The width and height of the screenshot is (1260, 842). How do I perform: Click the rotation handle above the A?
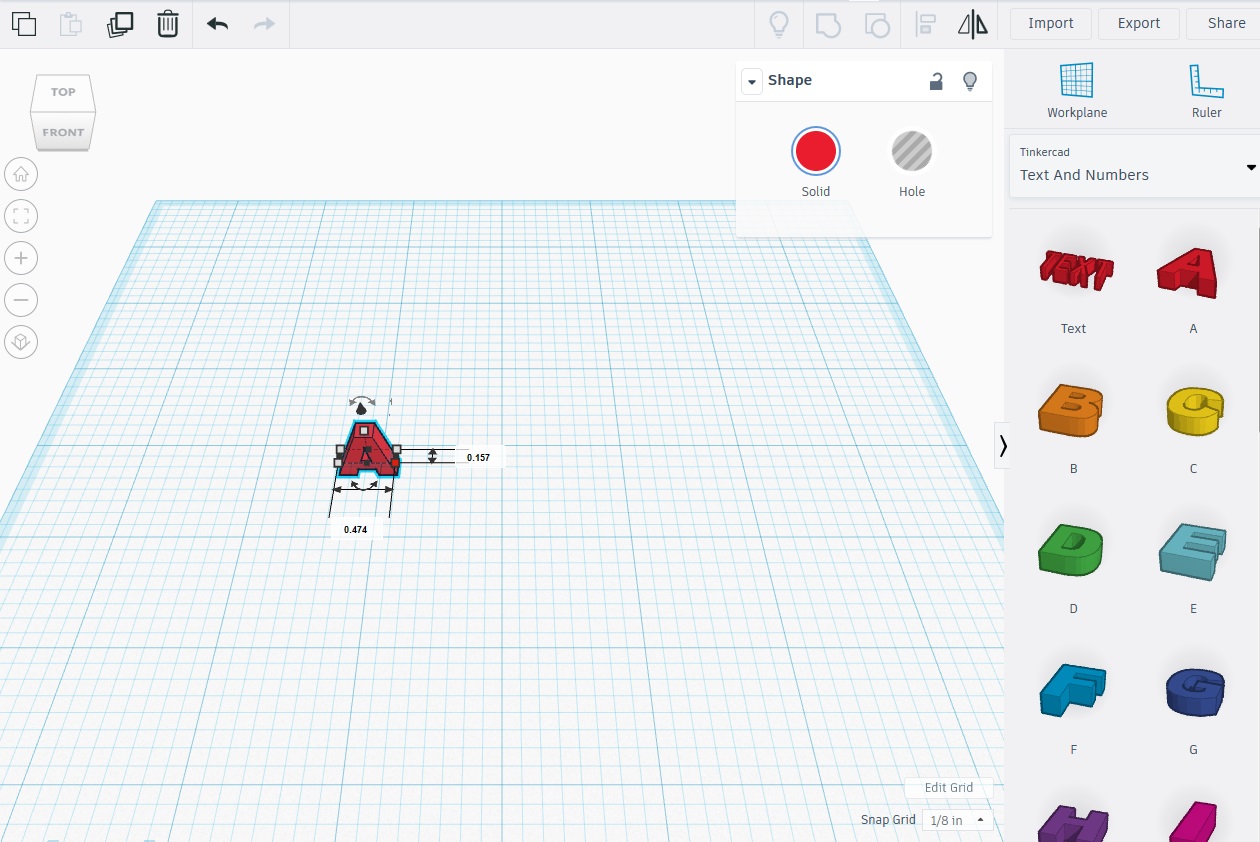point(362,400)
